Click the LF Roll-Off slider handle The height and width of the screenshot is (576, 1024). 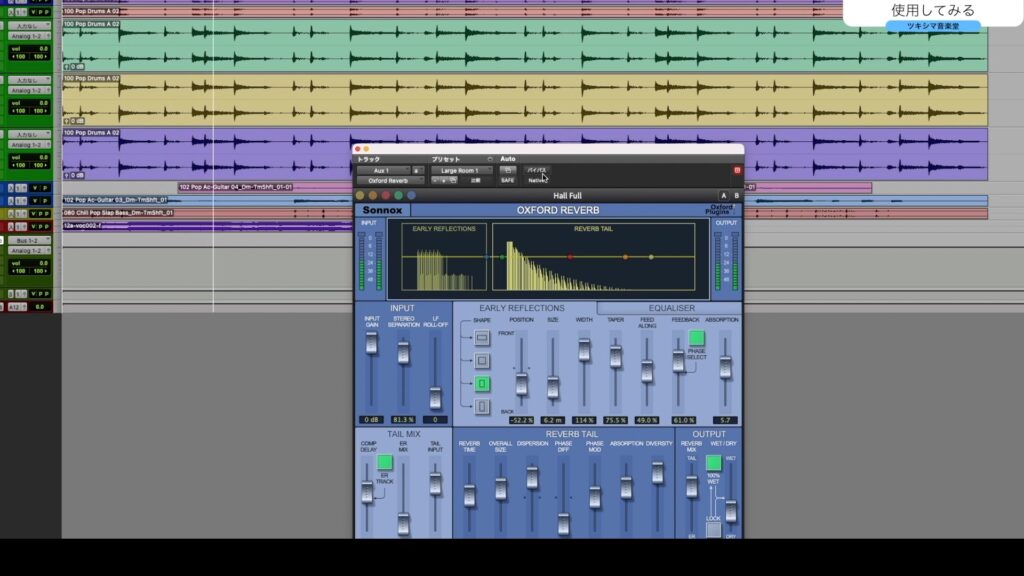tap(435, 397)
